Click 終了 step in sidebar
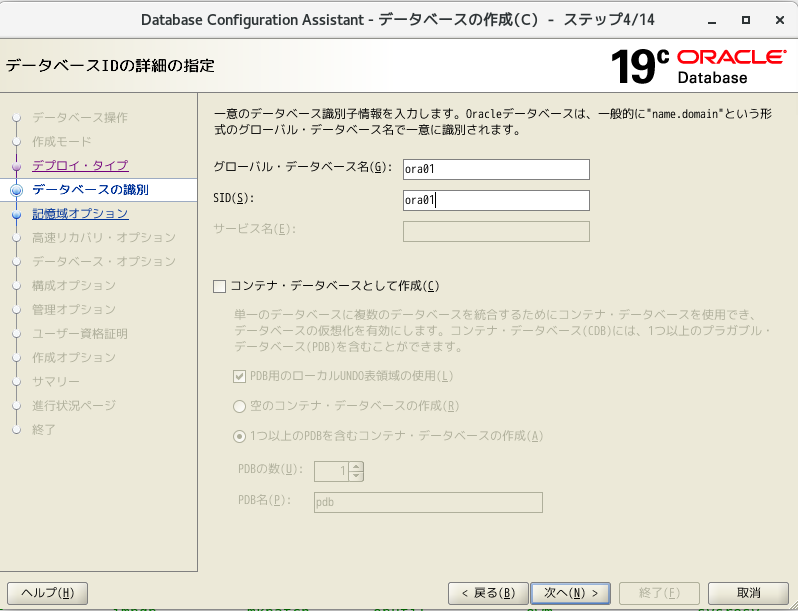798x611 pixels. pyautogui.click(x=44, y=430)
